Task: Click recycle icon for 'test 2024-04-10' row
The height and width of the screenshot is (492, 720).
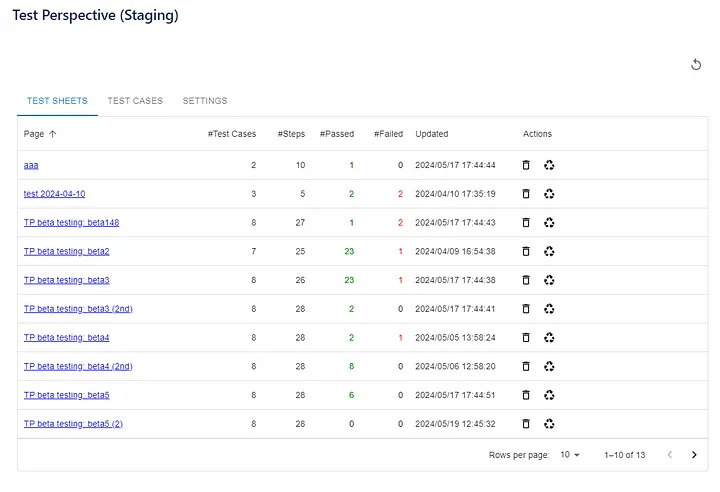Action: [549, 194]
